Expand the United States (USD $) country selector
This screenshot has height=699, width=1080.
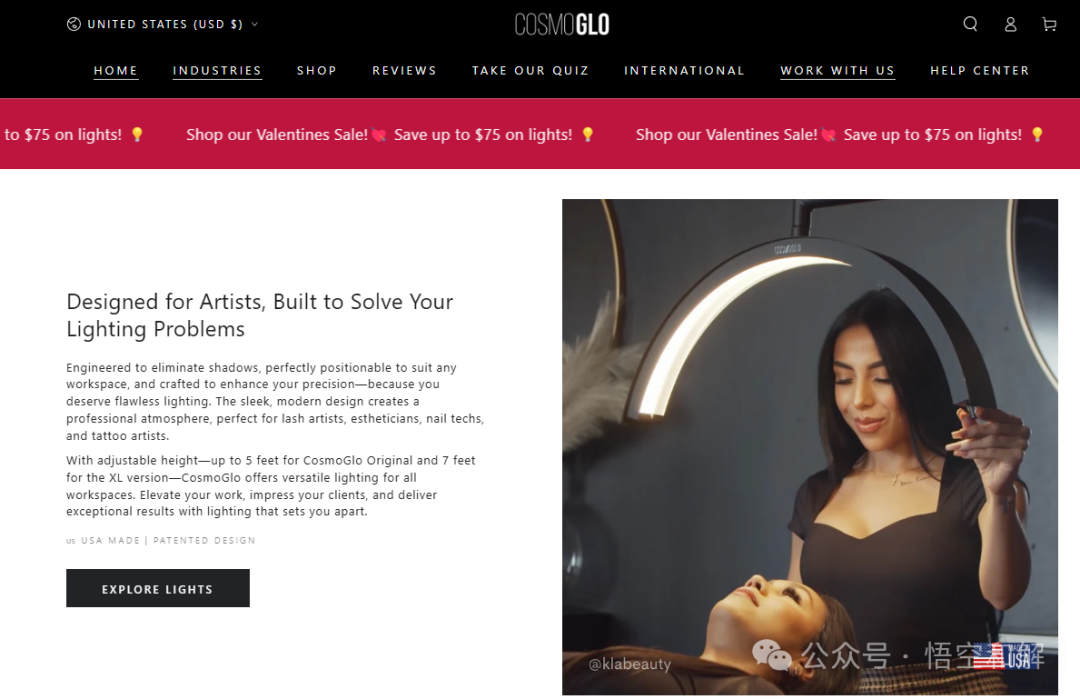[x=163, y=24]
